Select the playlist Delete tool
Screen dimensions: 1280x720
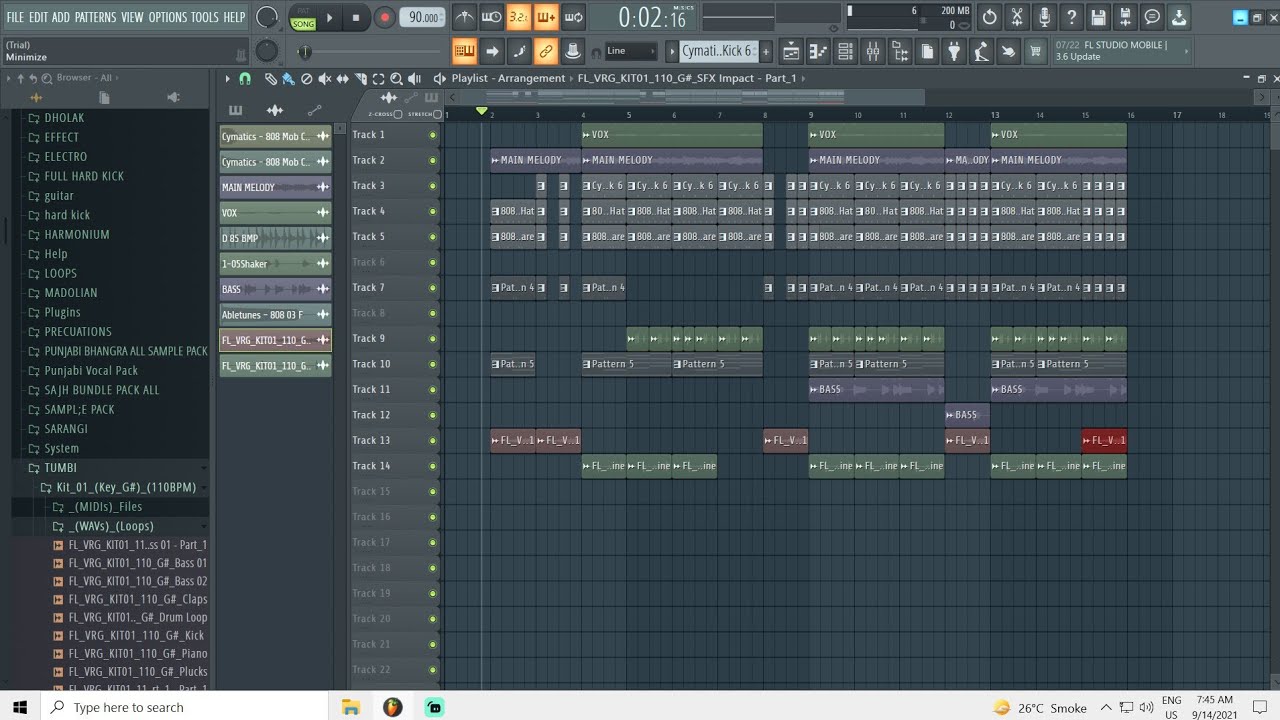307,78
